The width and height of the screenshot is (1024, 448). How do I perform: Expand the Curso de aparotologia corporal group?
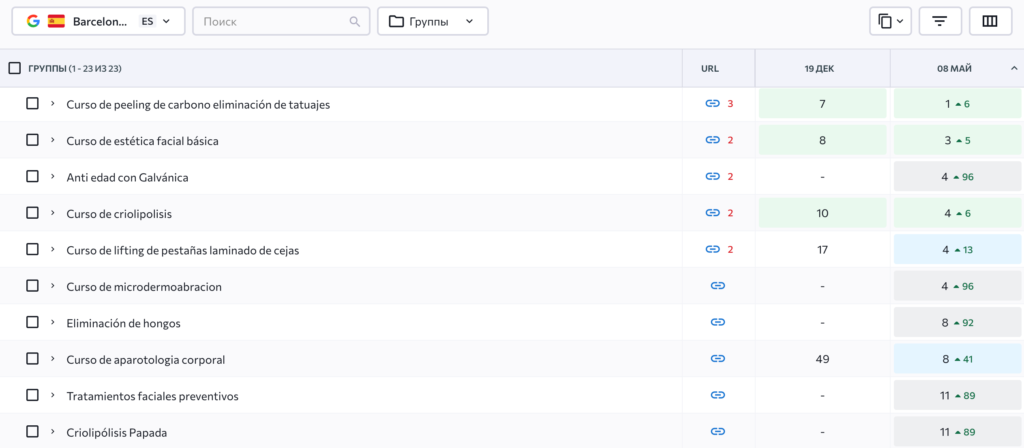(x=52, y=358)
